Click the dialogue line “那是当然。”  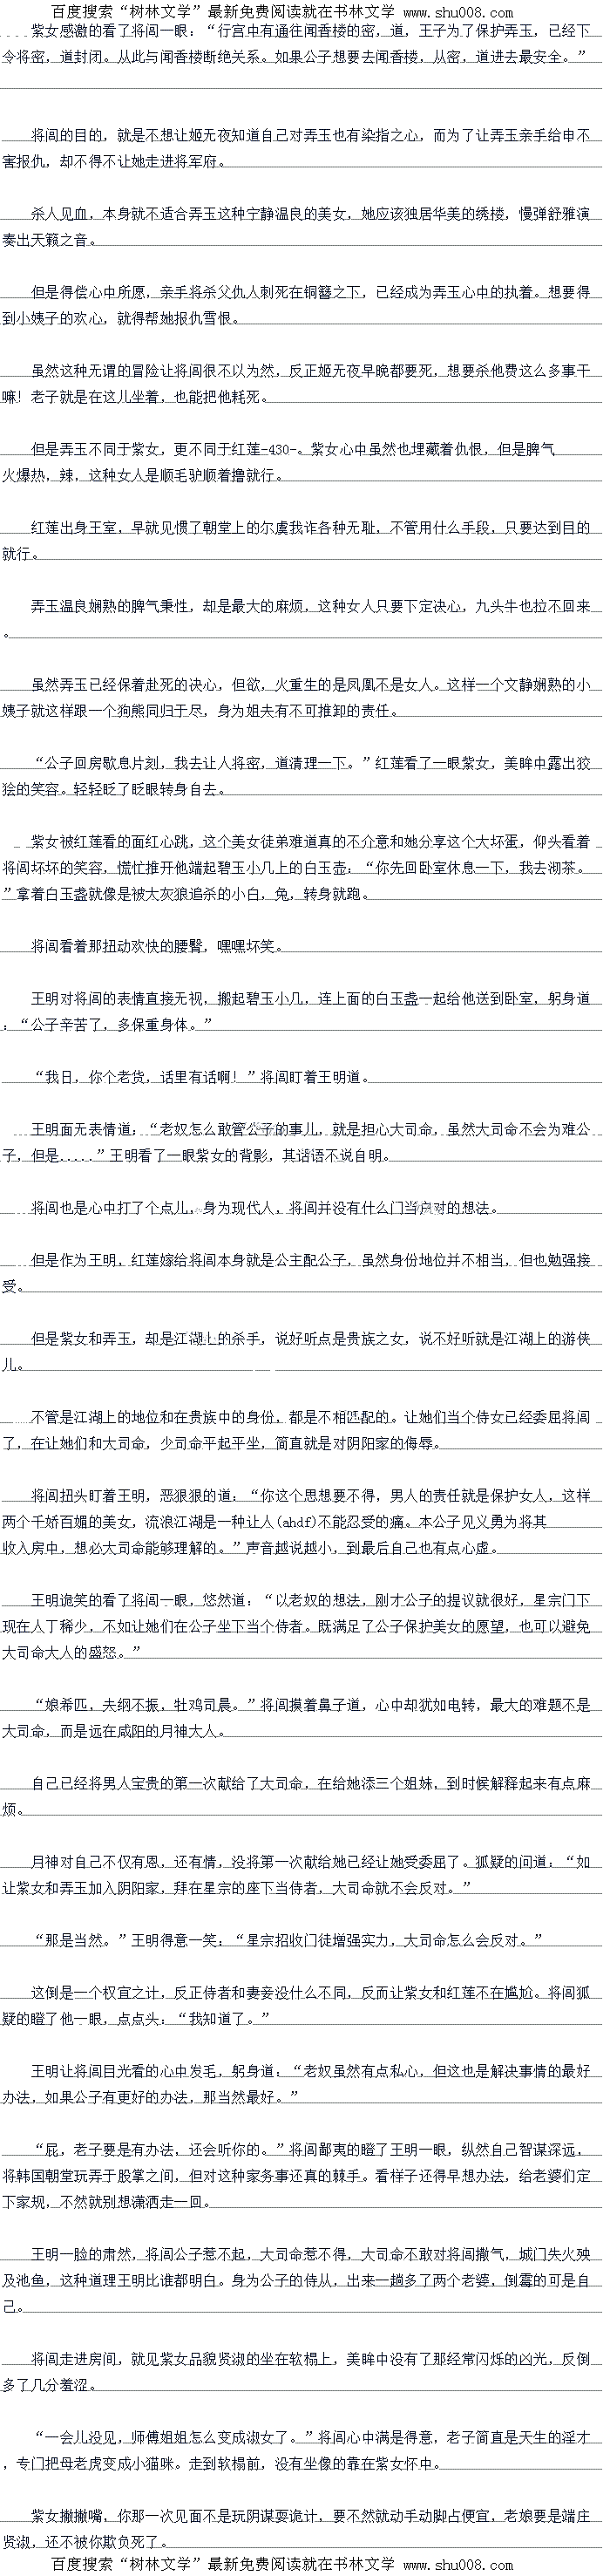click(288, 1939)
